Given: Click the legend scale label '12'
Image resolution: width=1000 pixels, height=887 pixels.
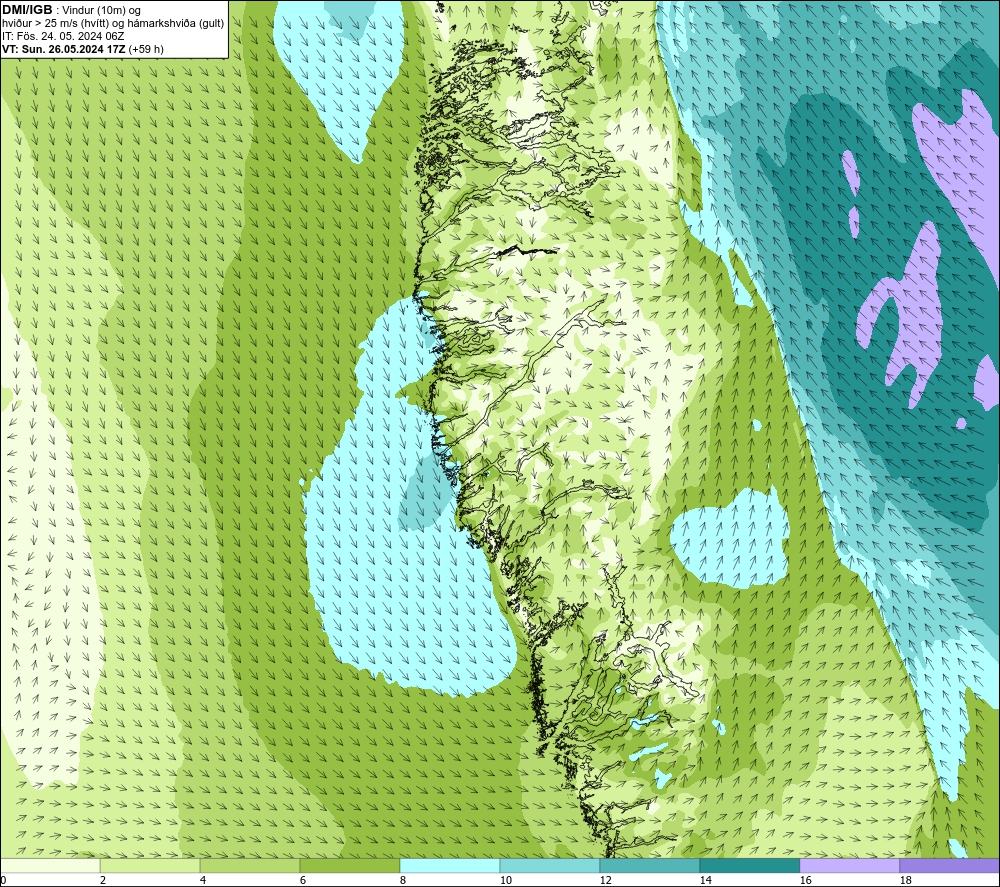Looking at the screenshot, I should pos(605,880).
